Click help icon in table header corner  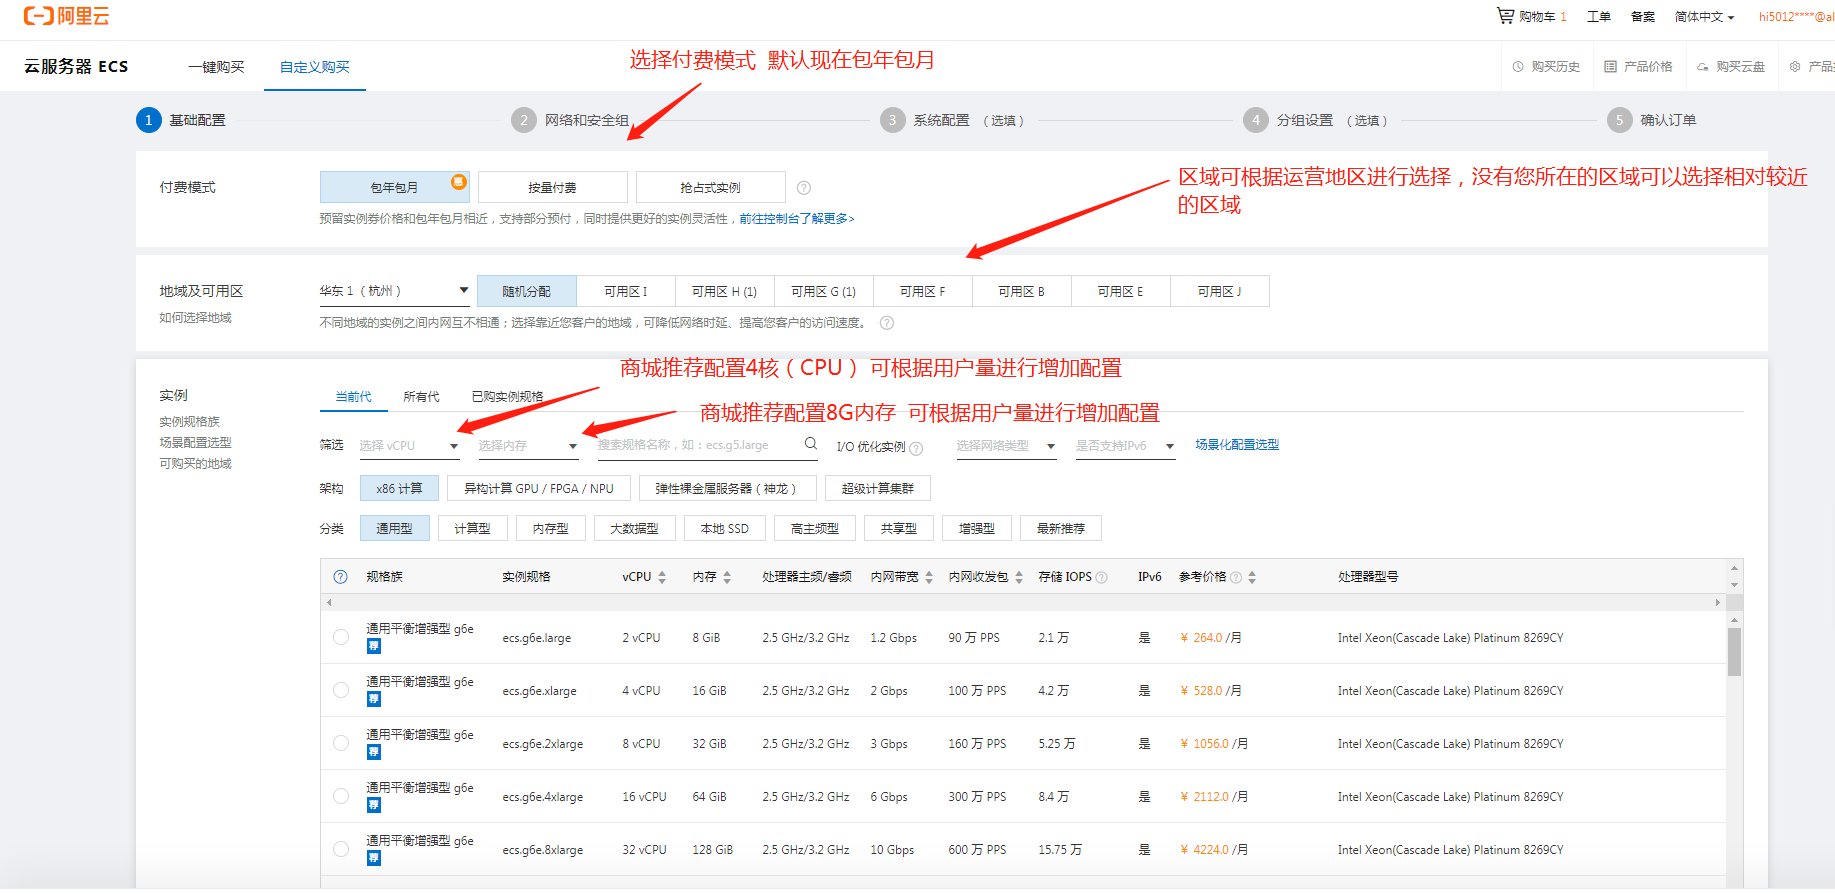pos(340,577)
